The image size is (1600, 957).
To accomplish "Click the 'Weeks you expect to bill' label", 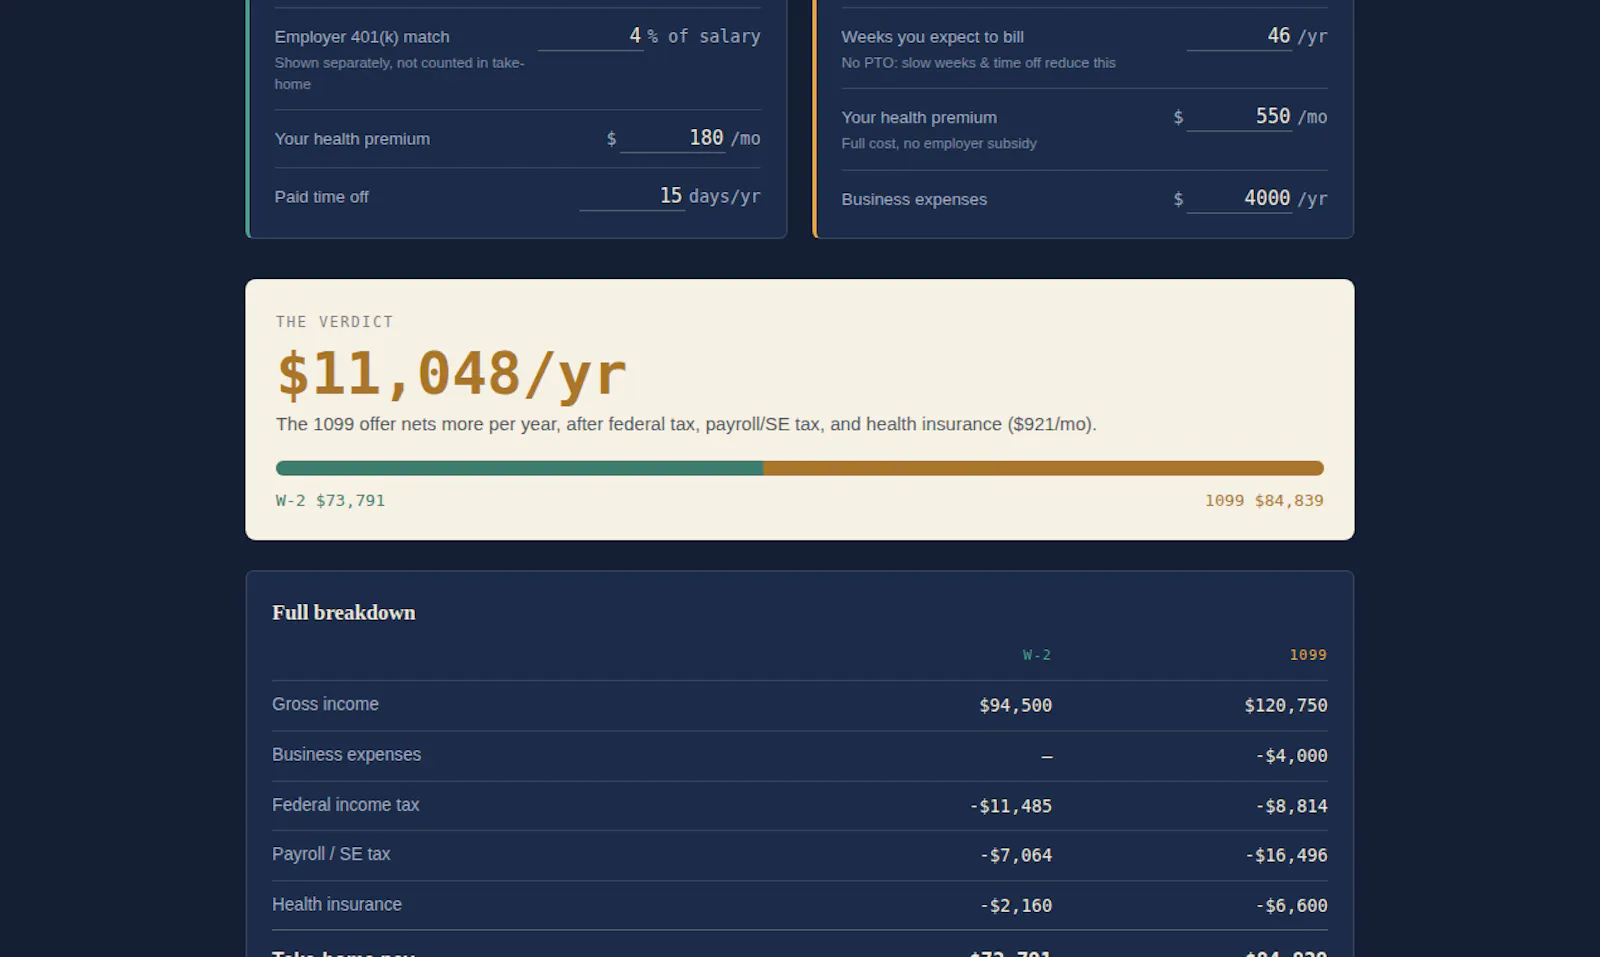I will [x=932, y=37].
